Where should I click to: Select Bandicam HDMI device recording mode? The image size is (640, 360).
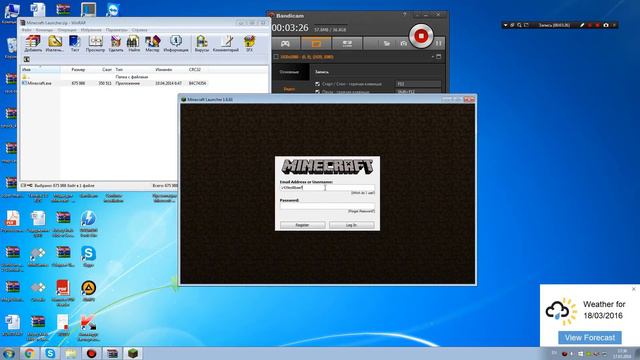(x=347, y=43)
